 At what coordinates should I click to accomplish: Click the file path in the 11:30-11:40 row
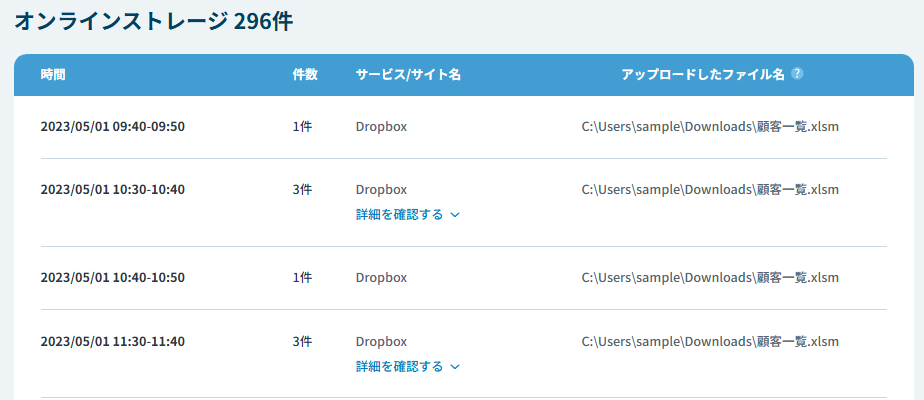point(710,342)
